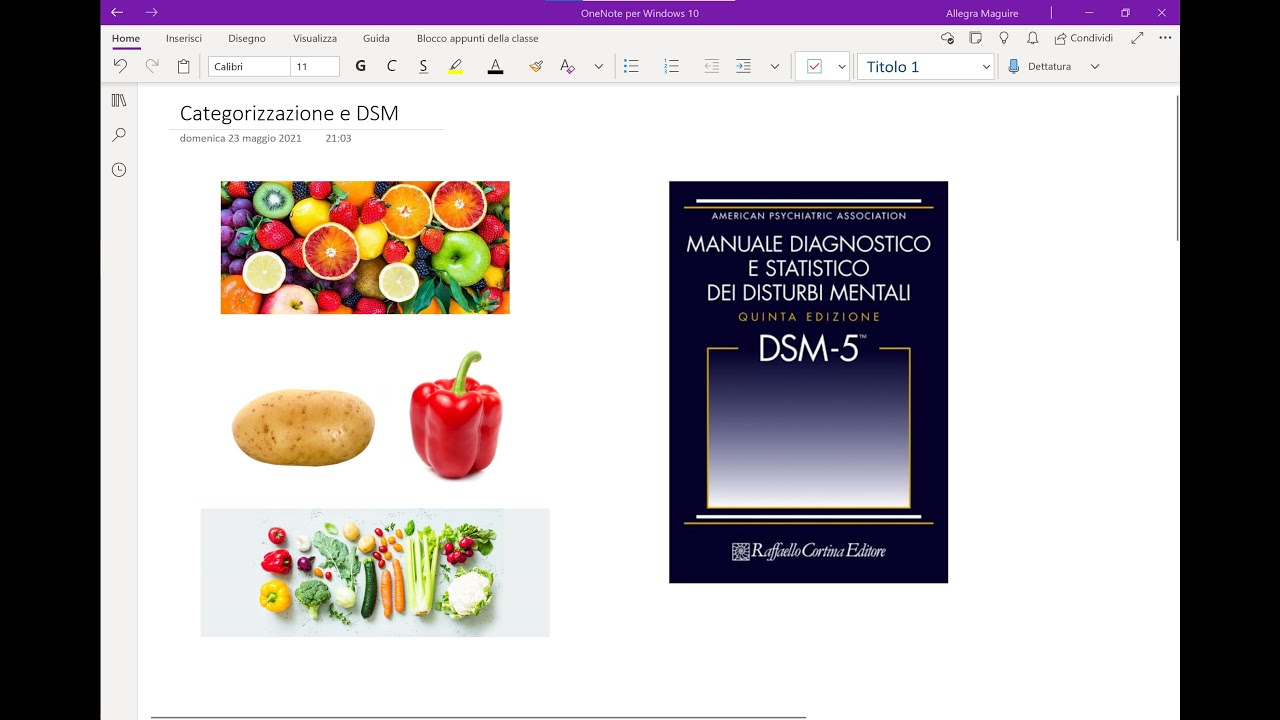Image resolution: width=1280 pixels, height=720 pixels.
Task: Apply underline formatting (S)
Action: (x=423, y=66)
